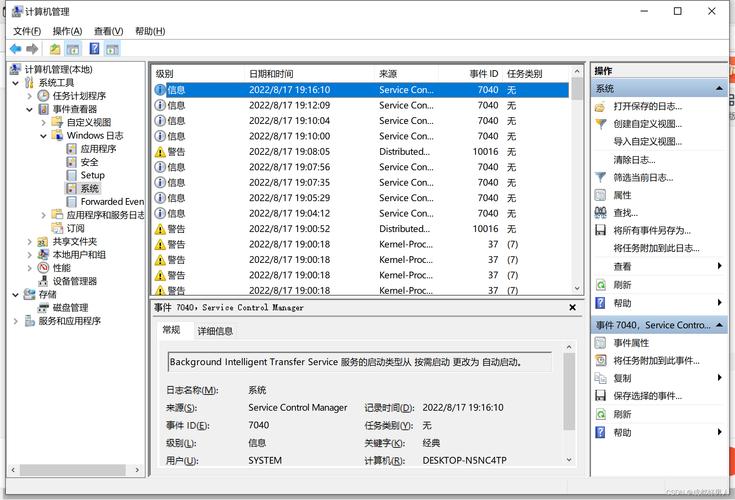This screenshot has width=735, height=500.
Task: Collapse the 存储 tree node
Action: coord(15,295)
